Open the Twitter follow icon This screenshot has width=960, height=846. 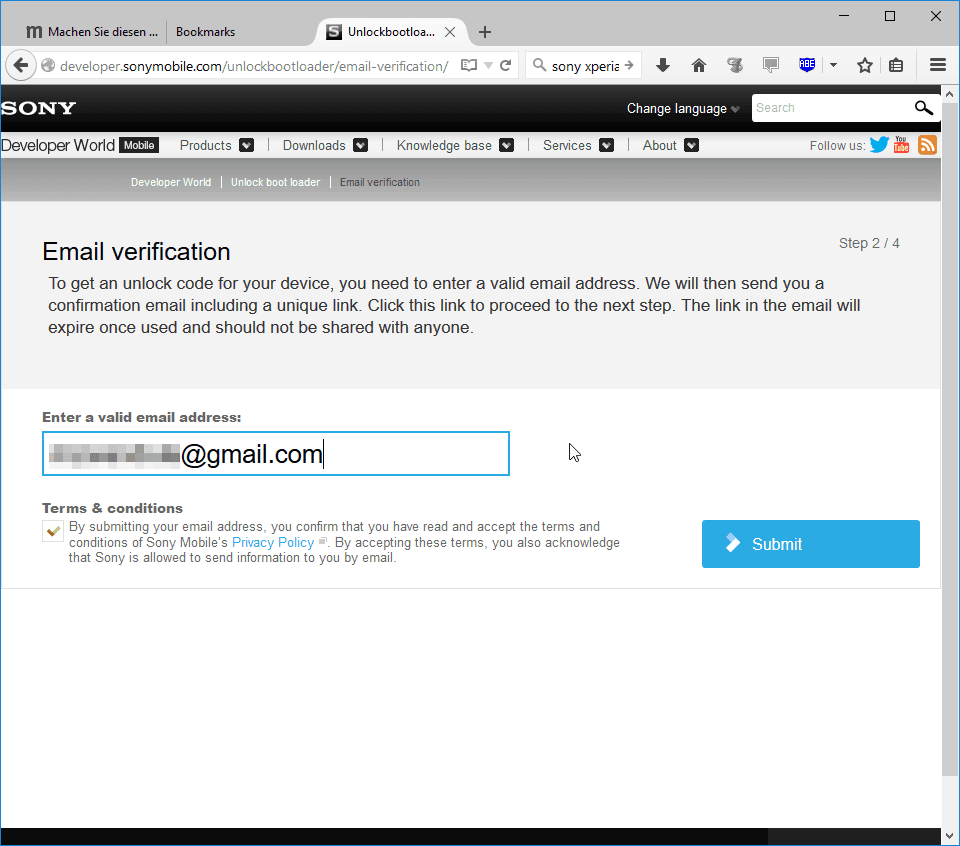879,145
